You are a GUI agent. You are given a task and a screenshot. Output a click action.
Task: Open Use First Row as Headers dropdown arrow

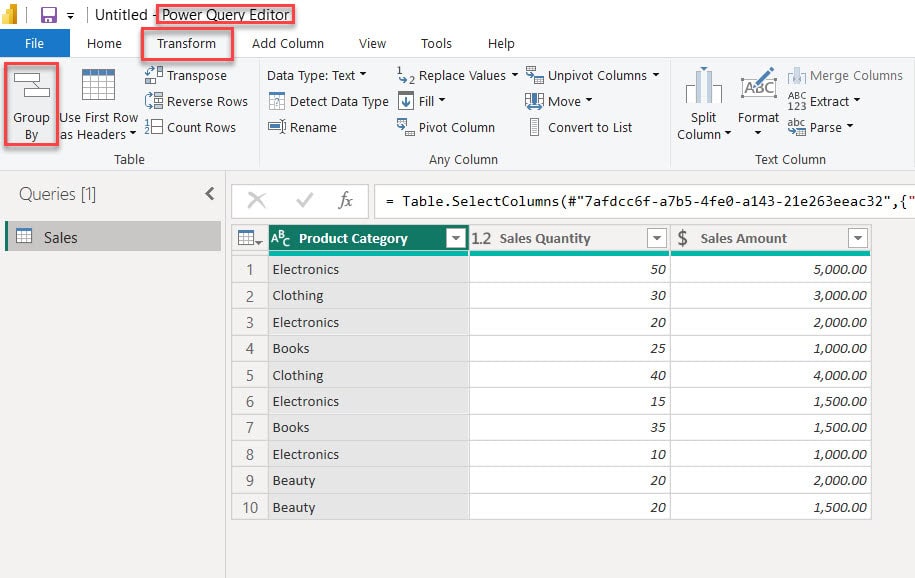[x=133, y=134]
